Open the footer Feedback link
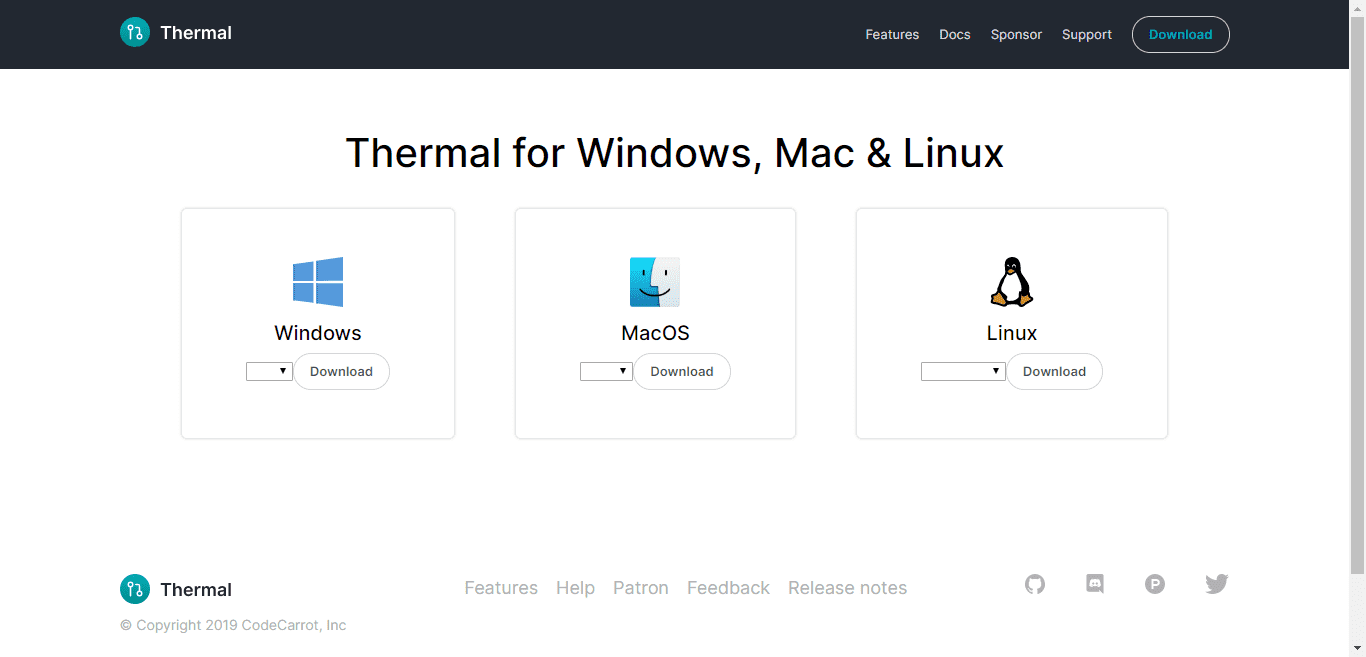The height and width of the screenshot is (657, 1366). point(728,588)
